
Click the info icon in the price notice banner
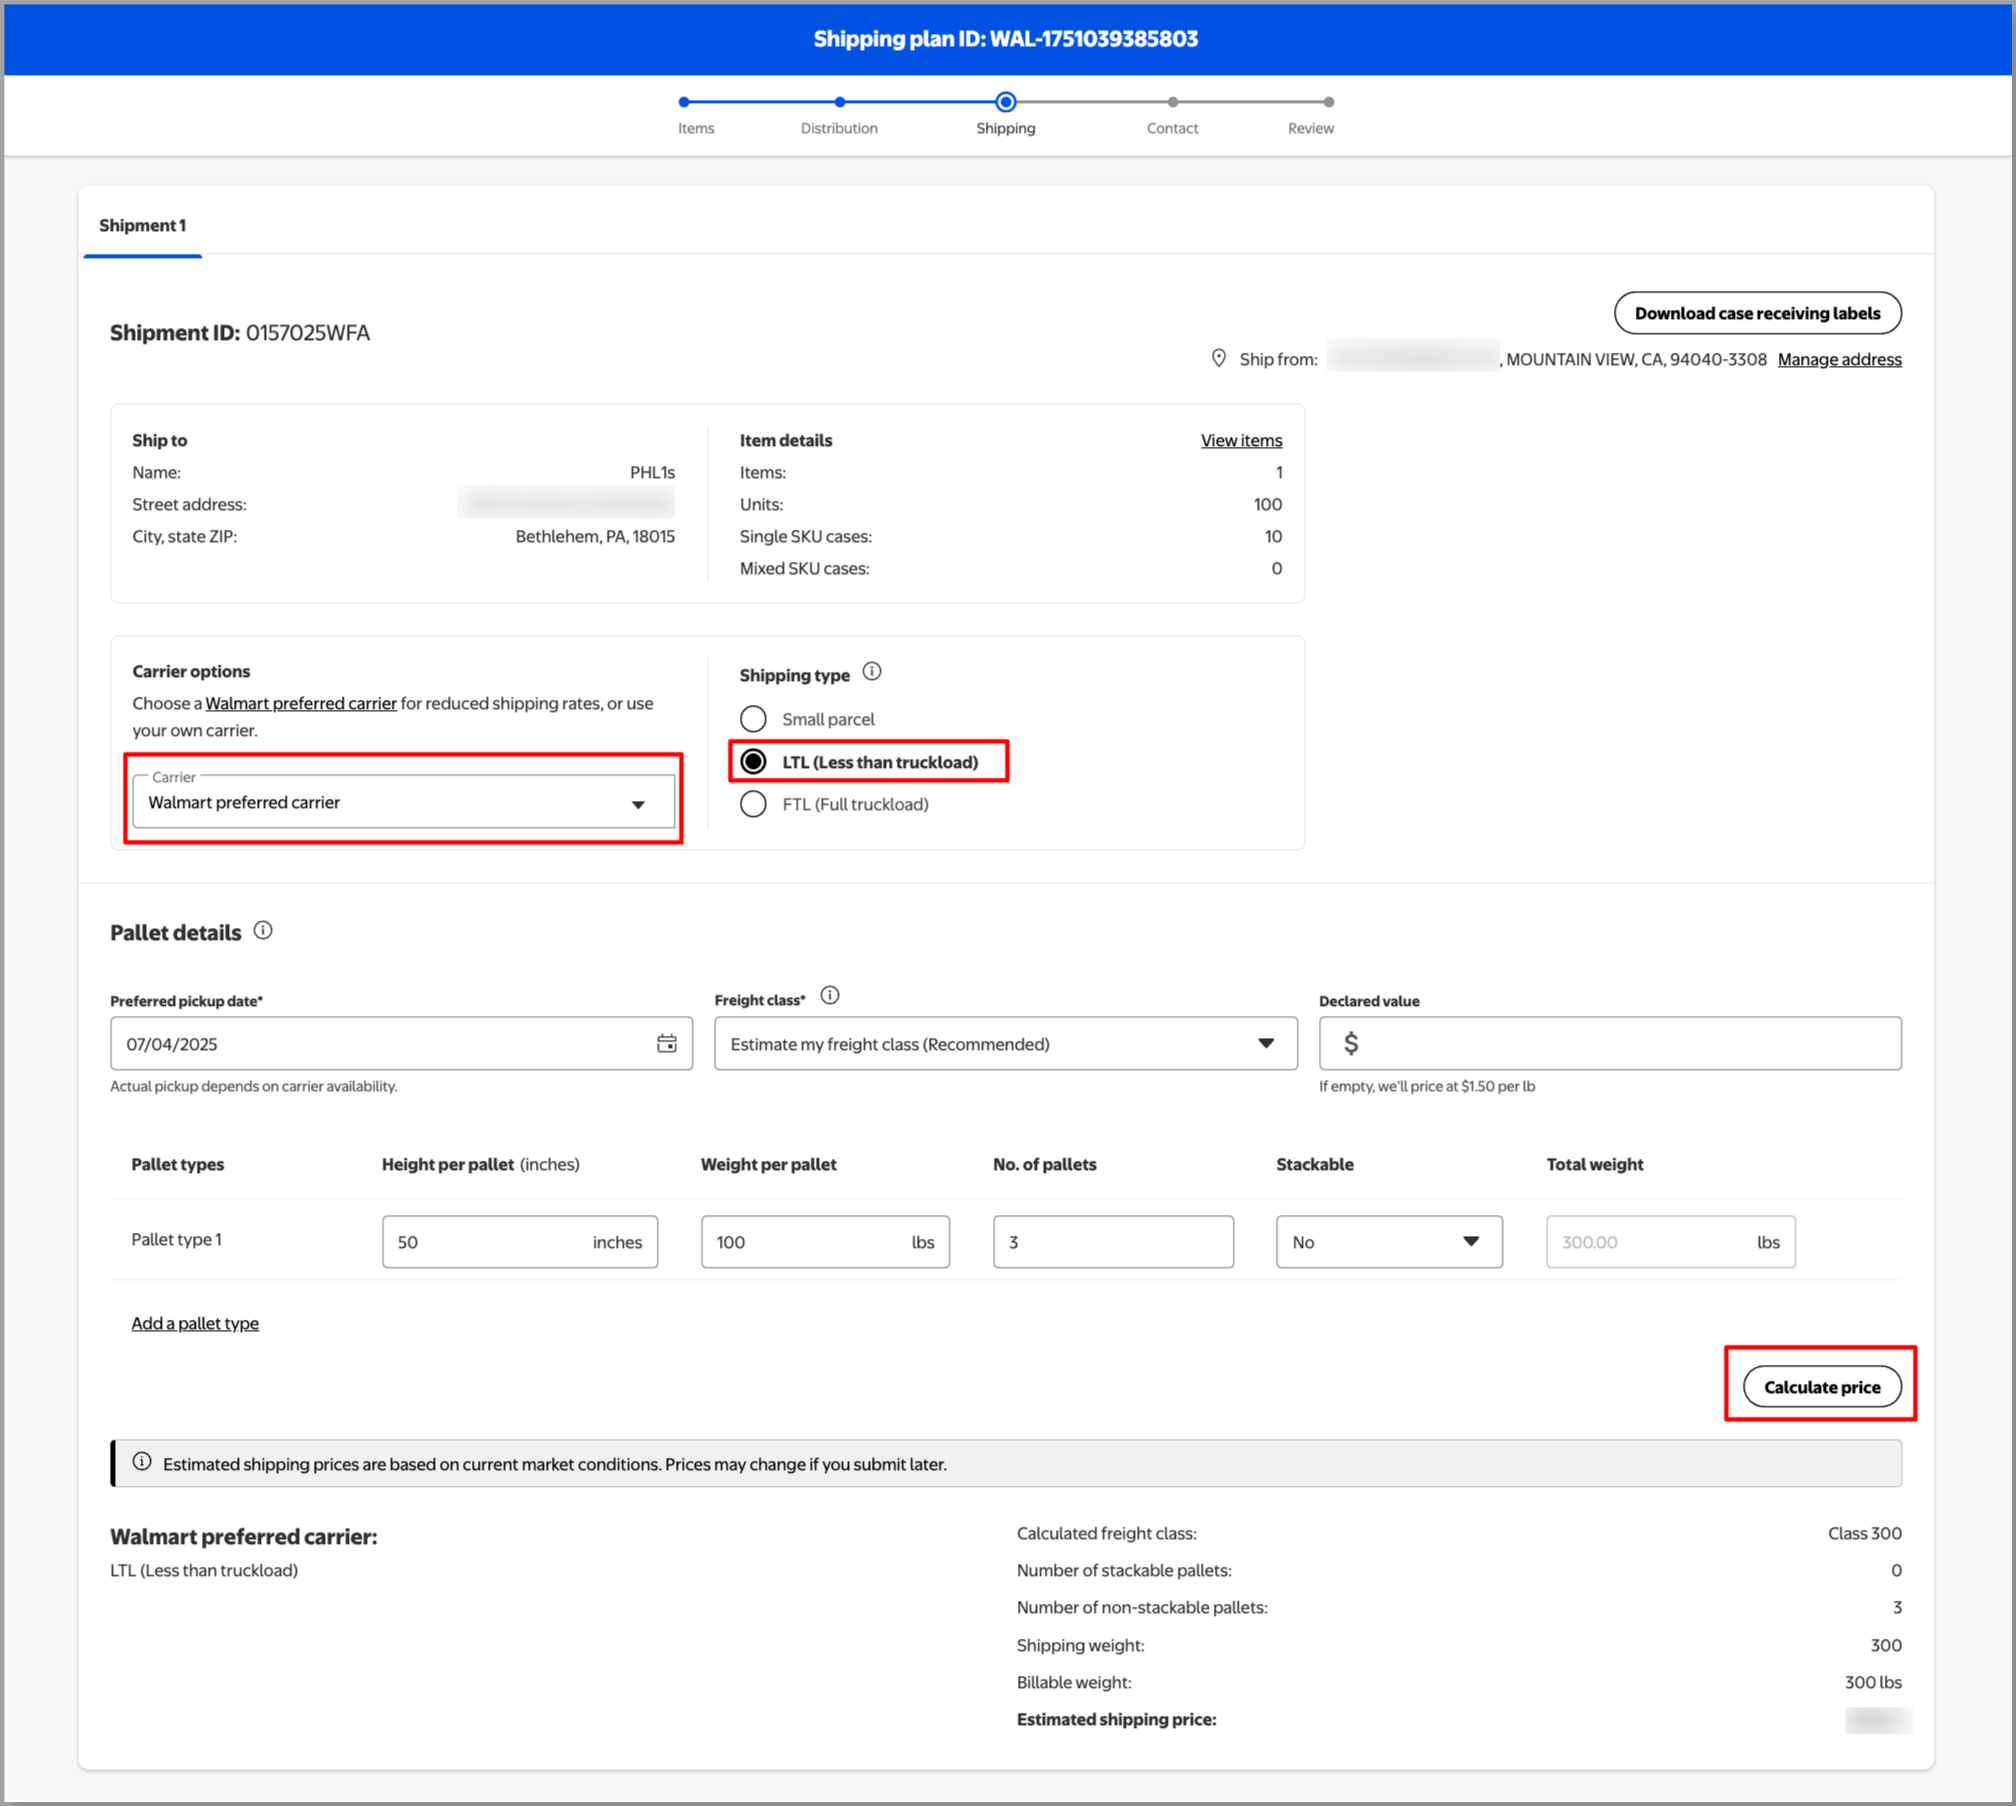point(142,1463)
